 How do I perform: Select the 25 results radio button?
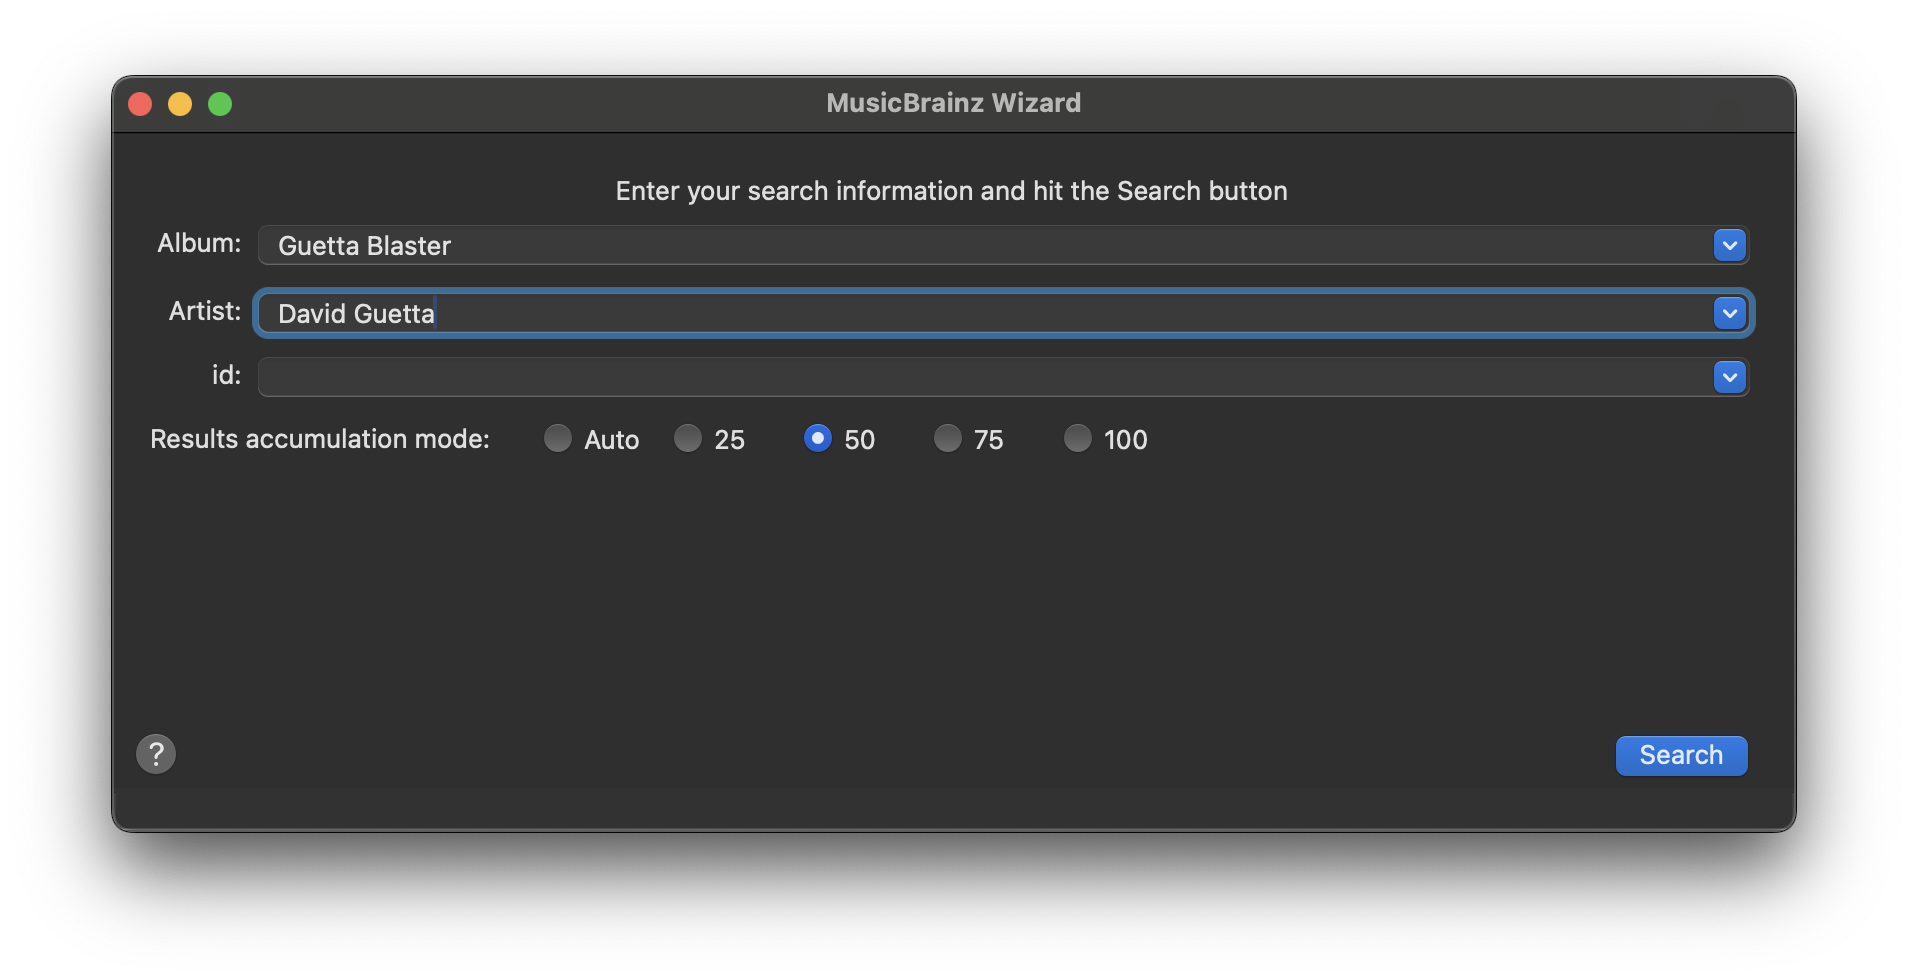tap(688, 438)
